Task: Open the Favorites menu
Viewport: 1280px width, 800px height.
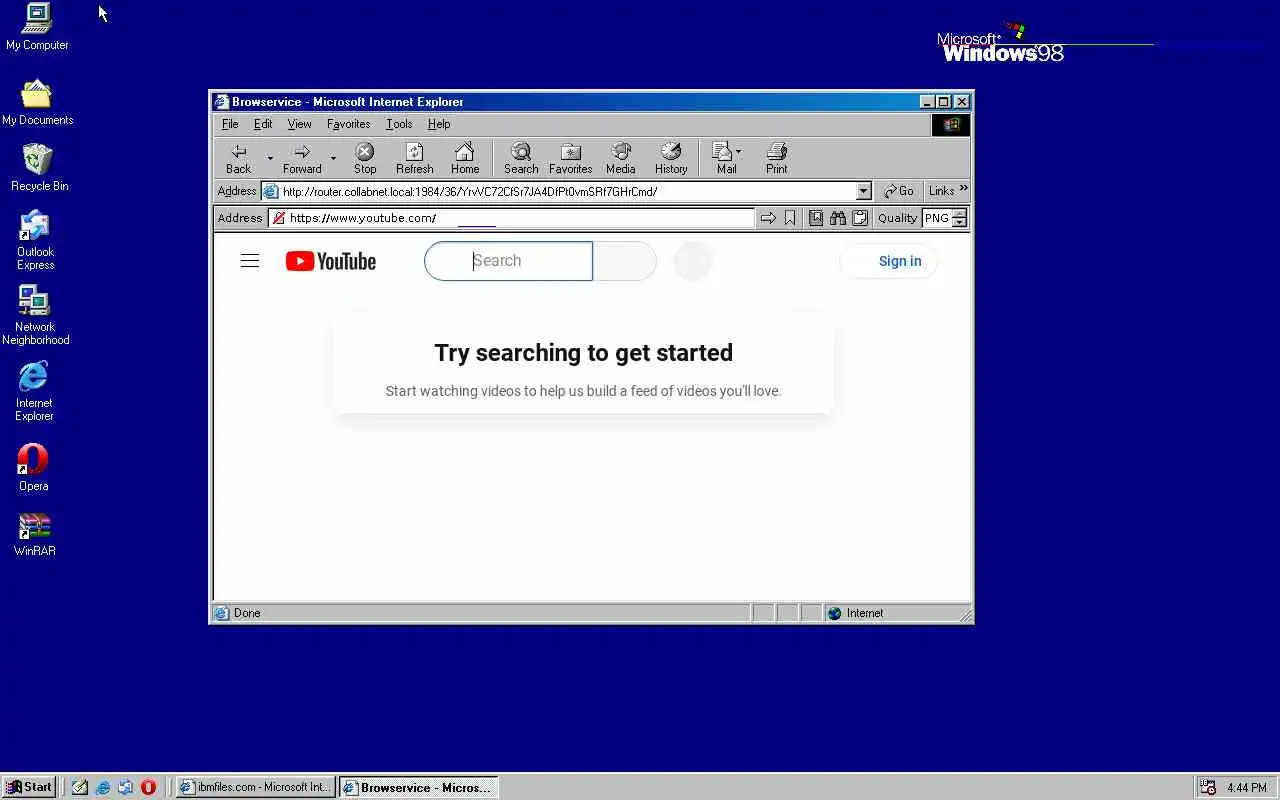Action: pos(348,124)
